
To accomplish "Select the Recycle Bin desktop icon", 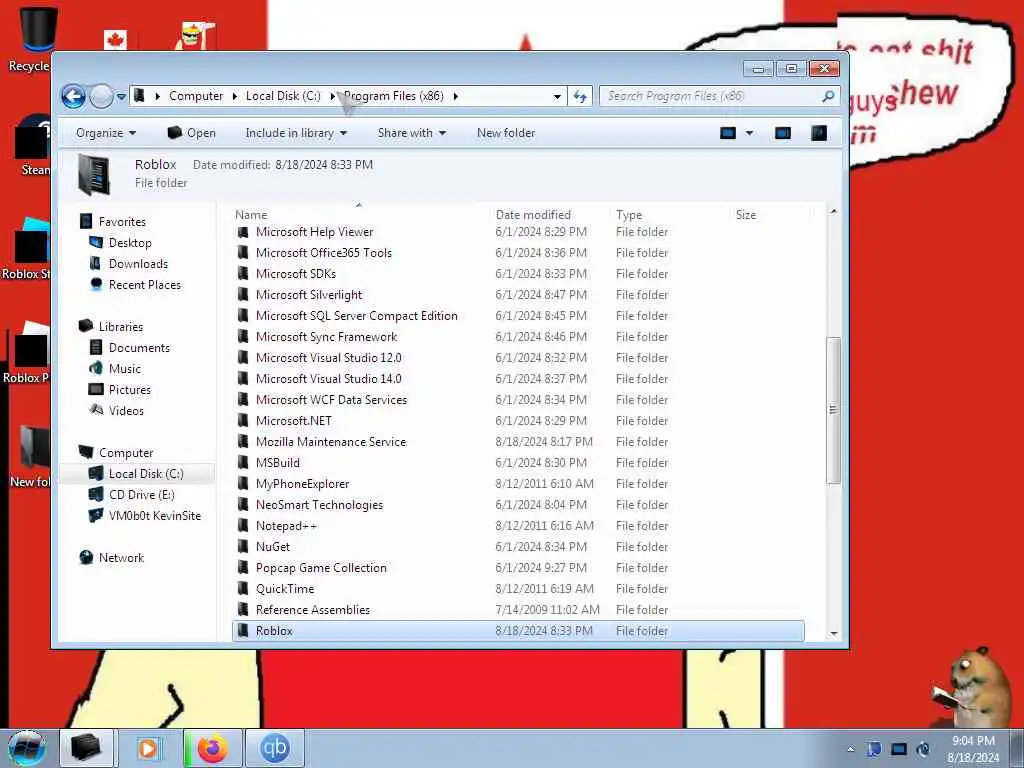I will tap(29, 38).
